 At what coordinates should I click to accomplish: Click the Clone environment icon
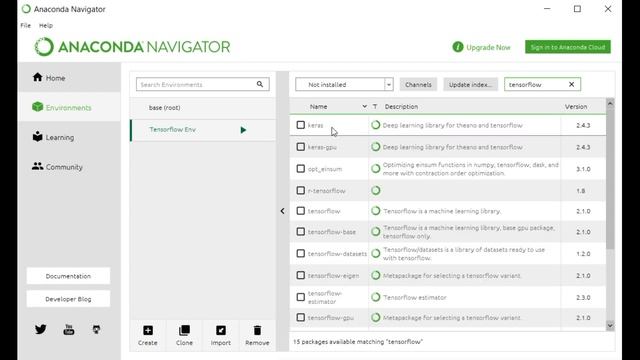pyautogui.click(x=184, y=330)
